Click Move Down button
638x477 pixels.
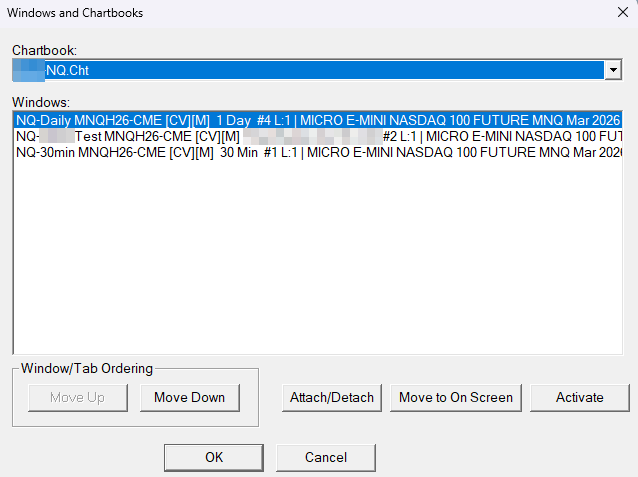190,397
